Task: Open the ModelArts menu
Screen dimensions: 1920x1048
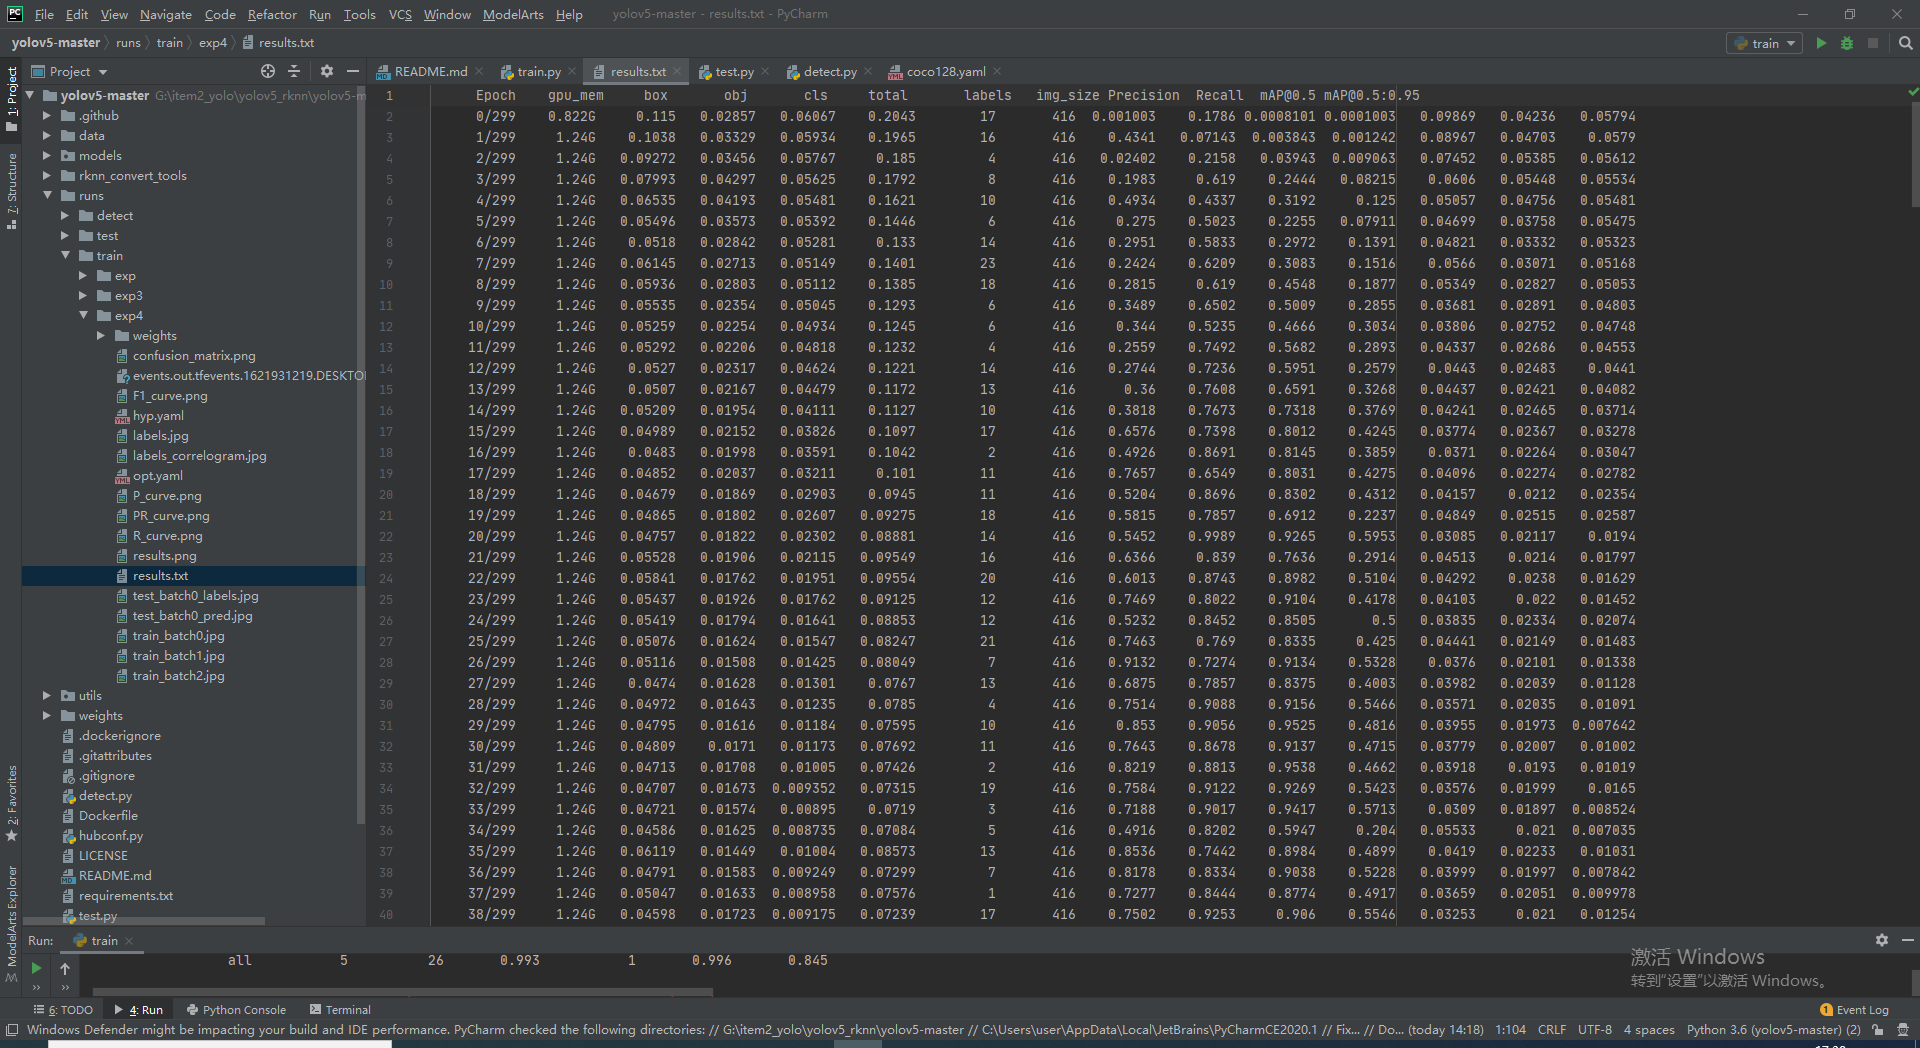Action: click(513, 14)
